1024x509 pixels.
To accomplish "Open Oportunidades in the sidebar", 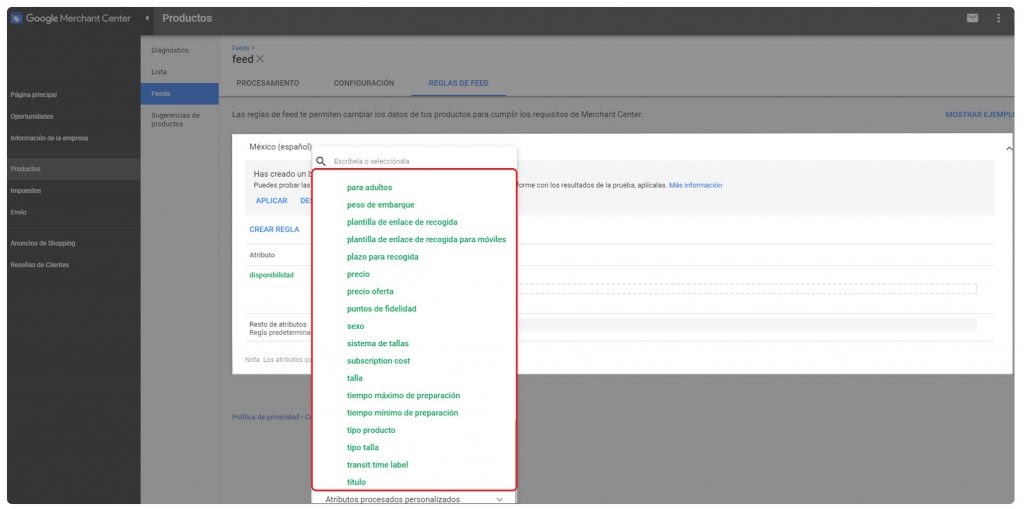I will 32,116.
